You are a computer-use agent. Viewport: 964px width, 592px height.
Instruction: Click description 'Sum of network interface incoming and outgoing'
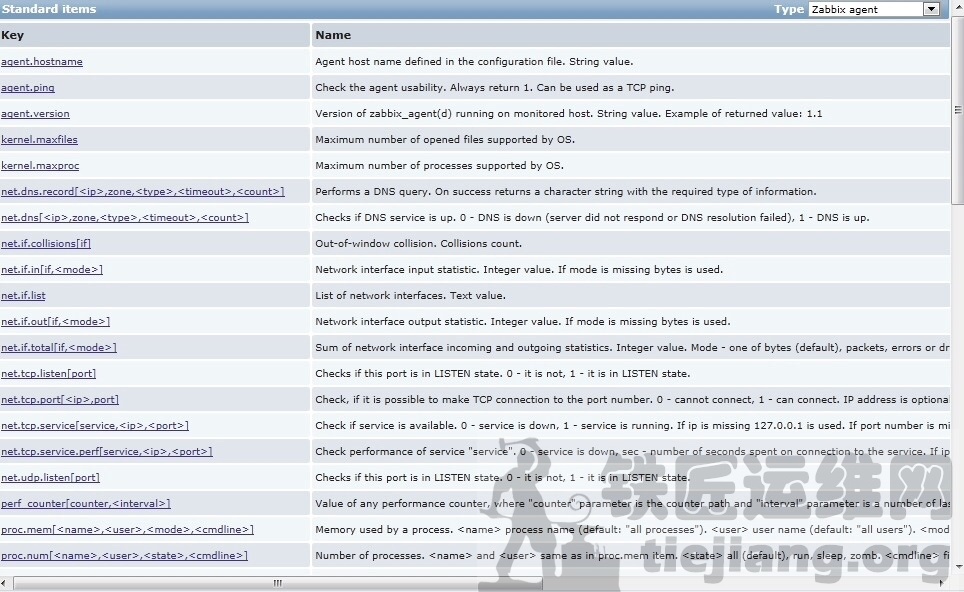pos(632,347)
